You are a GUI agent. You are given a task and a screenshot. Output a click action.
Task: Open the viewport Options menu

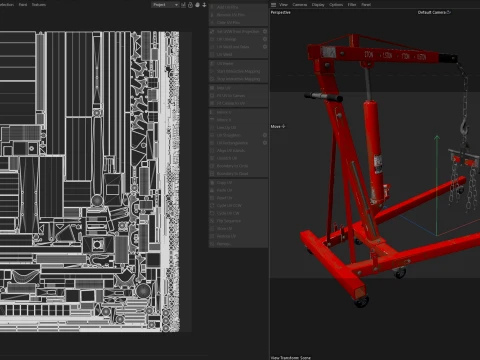coord(336,5)
